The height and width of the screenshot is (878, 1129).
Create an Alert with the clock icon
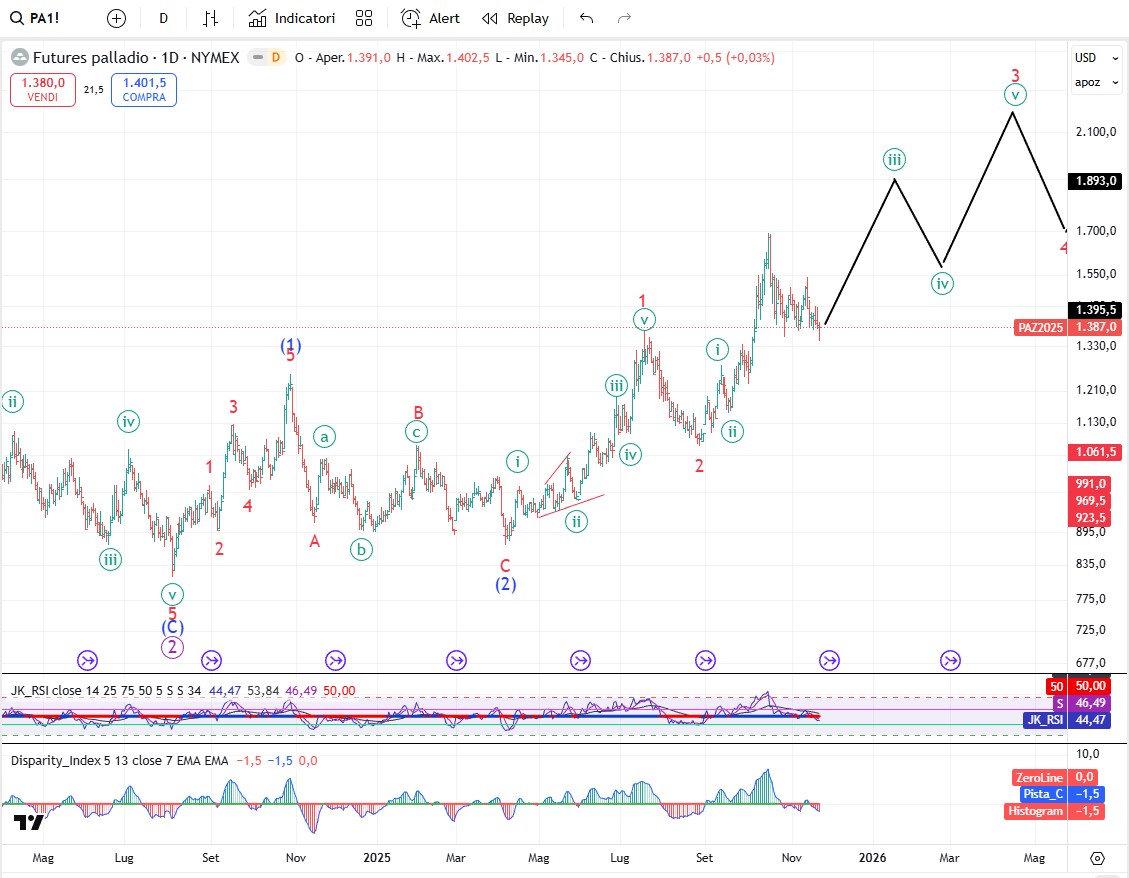pyautogui.click(x=430, y=18)
